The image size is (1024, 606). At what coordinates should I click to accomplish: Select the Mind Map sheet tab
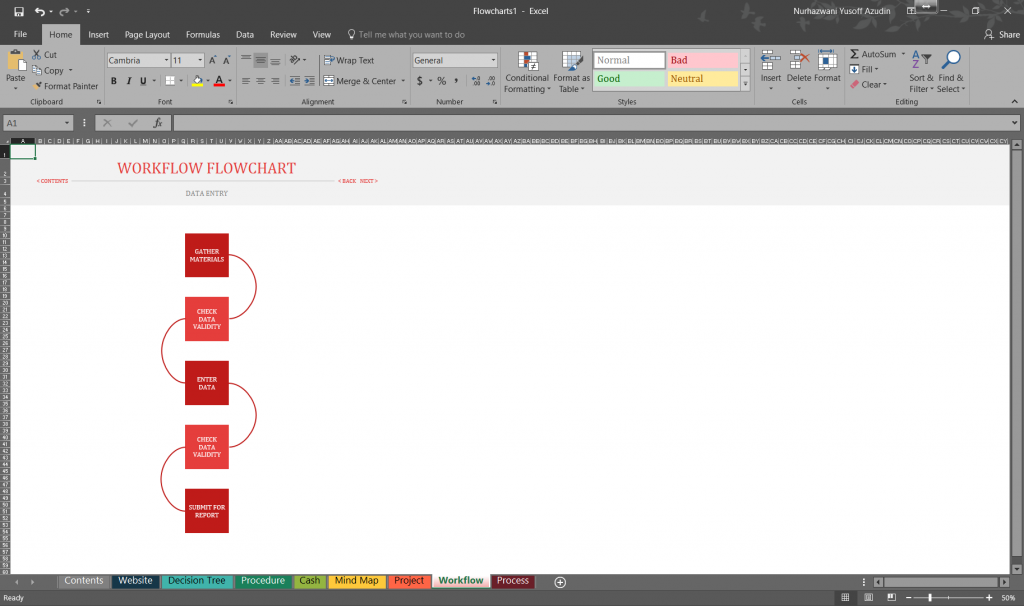[x=356, y=580]
